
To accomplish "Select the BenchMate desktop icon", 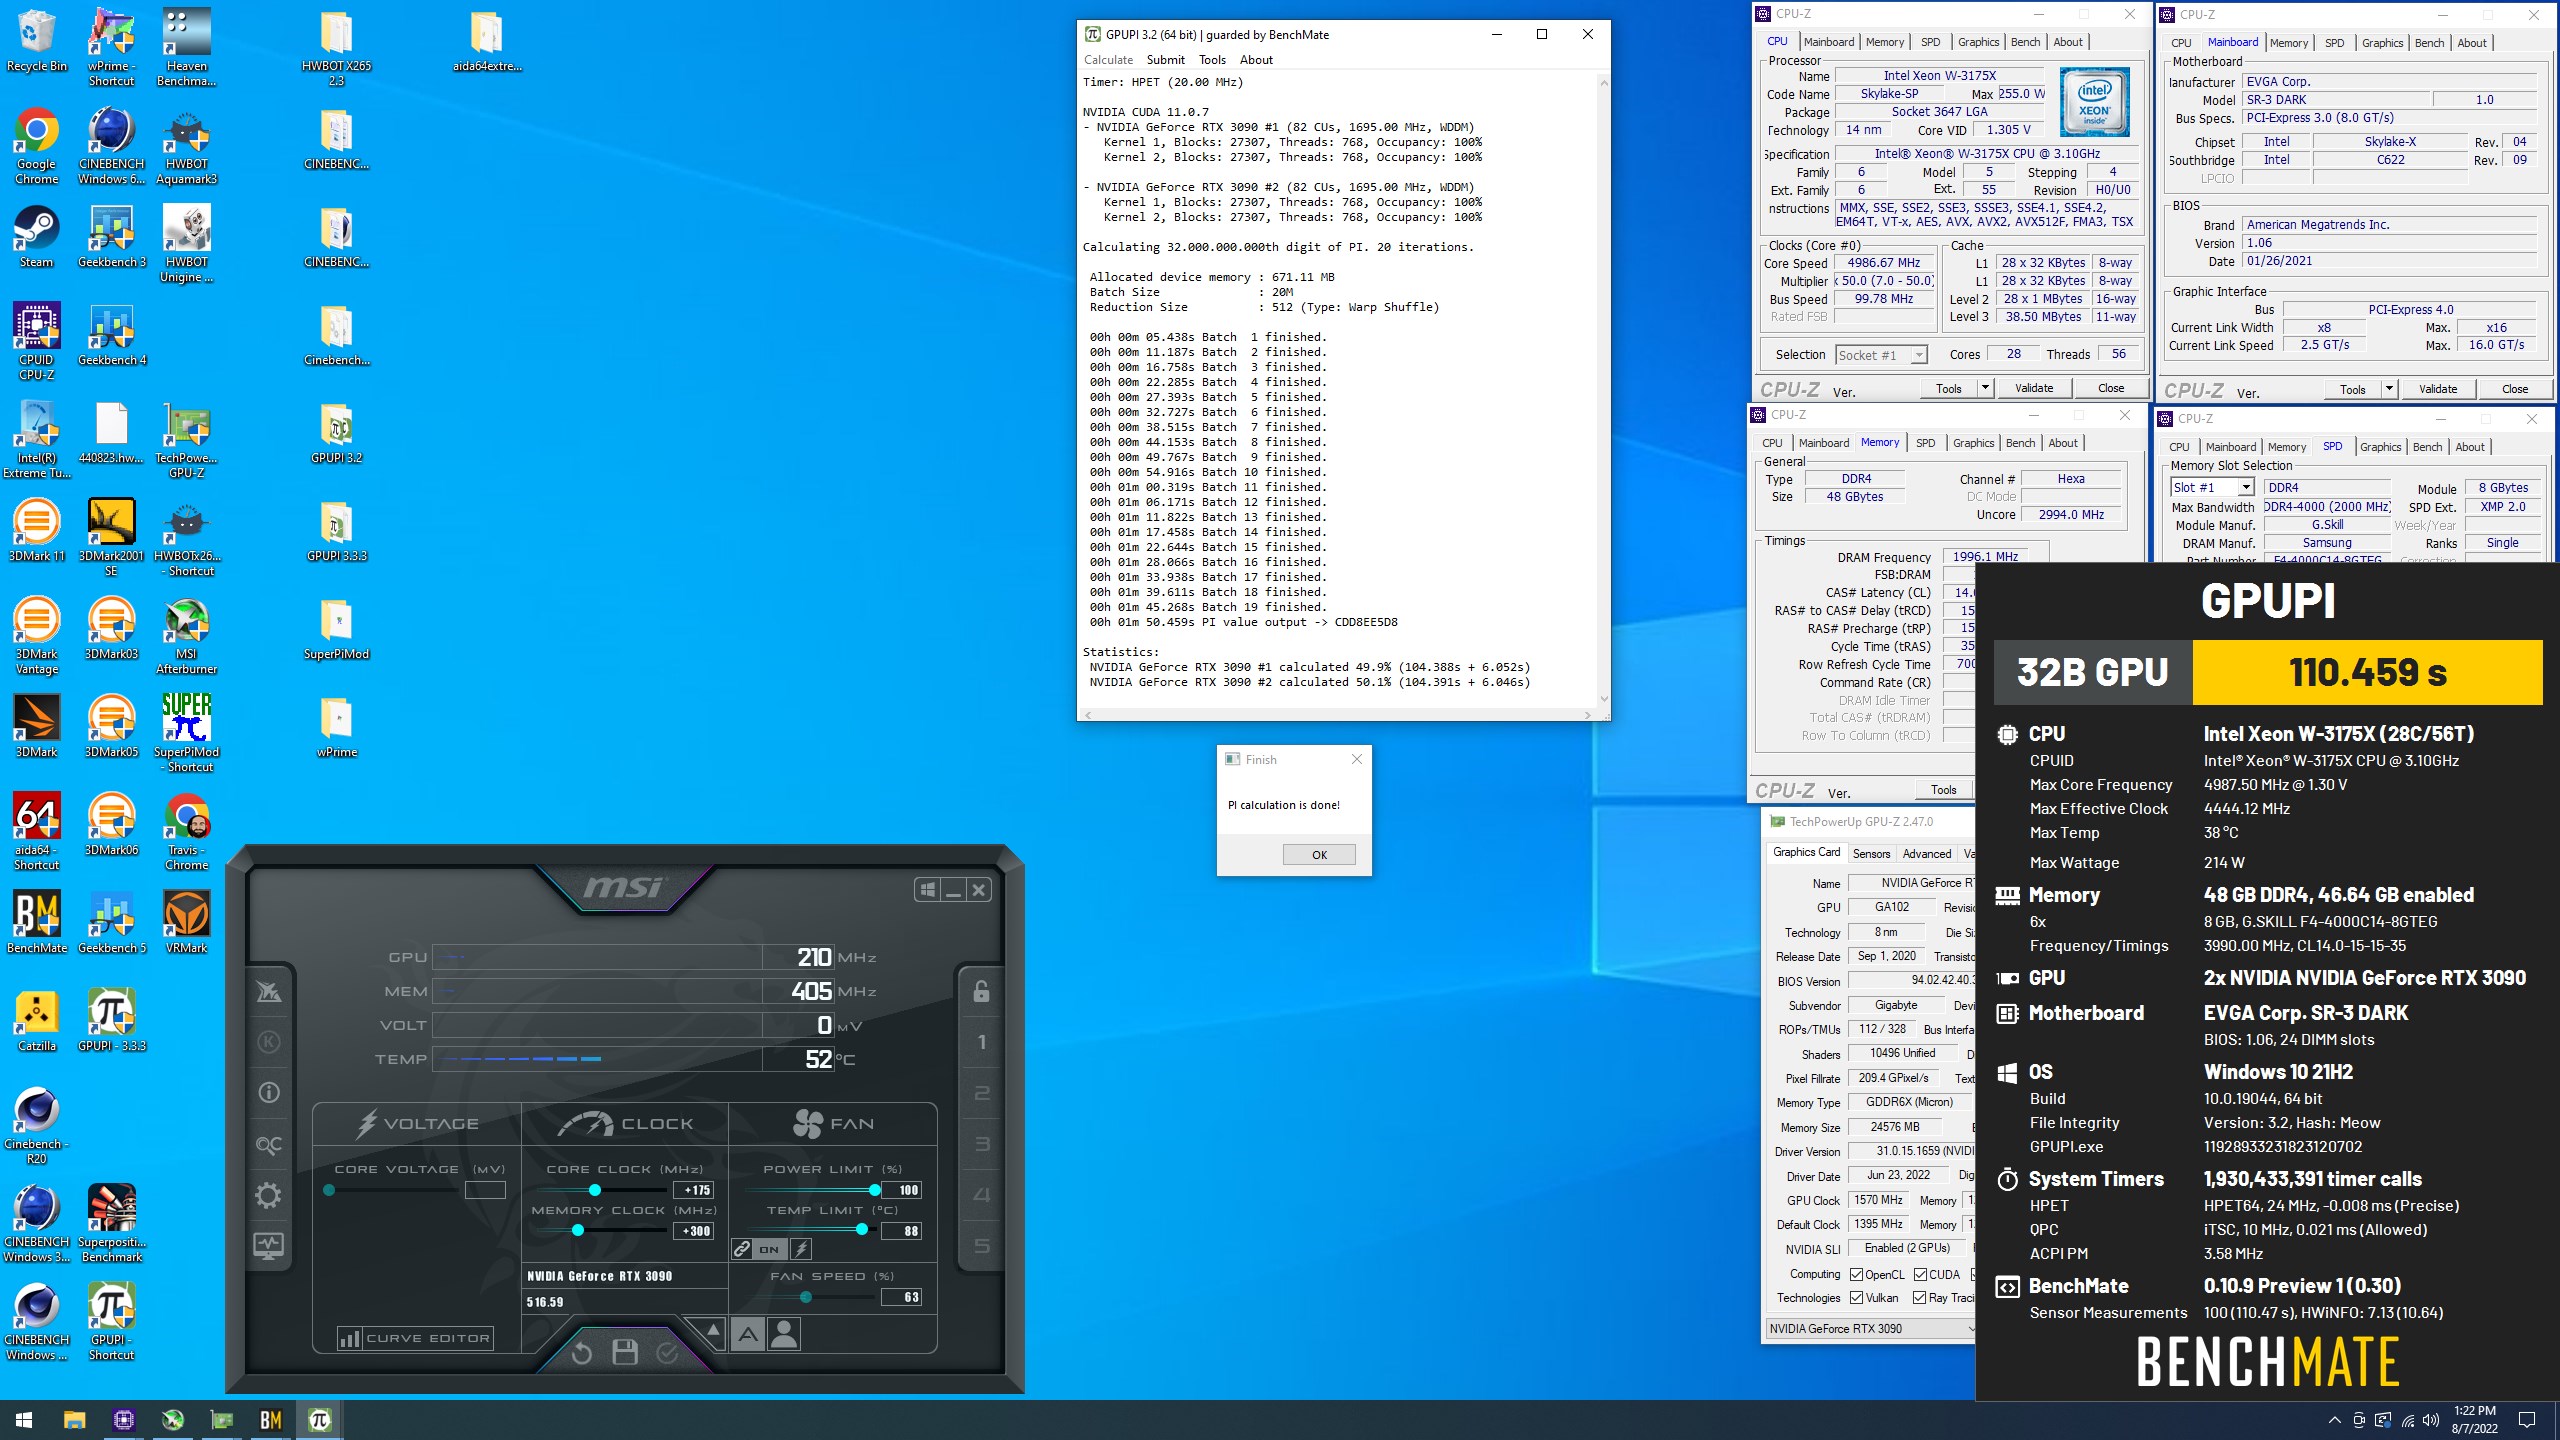I will pyautogui.click(x=37, y=921).
